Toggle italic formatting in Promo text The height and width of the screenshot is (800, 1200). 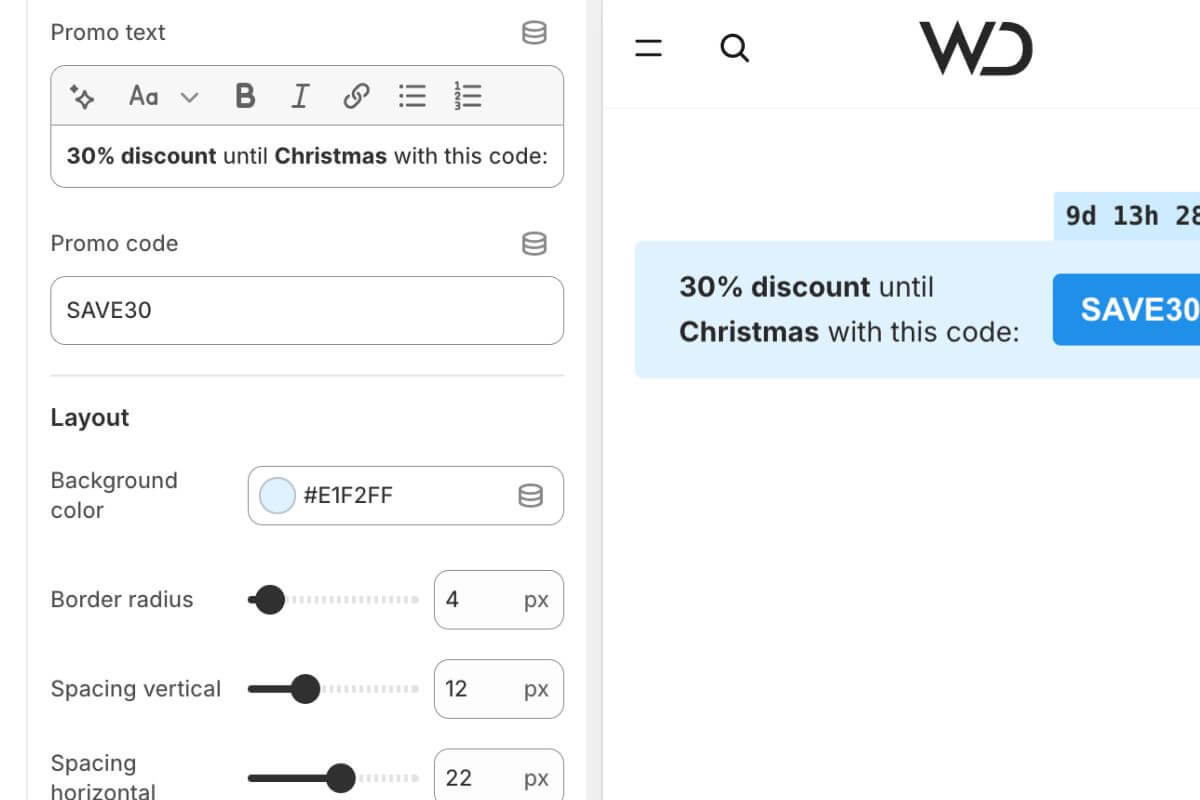pyautogui.click(x=299, y=96)
